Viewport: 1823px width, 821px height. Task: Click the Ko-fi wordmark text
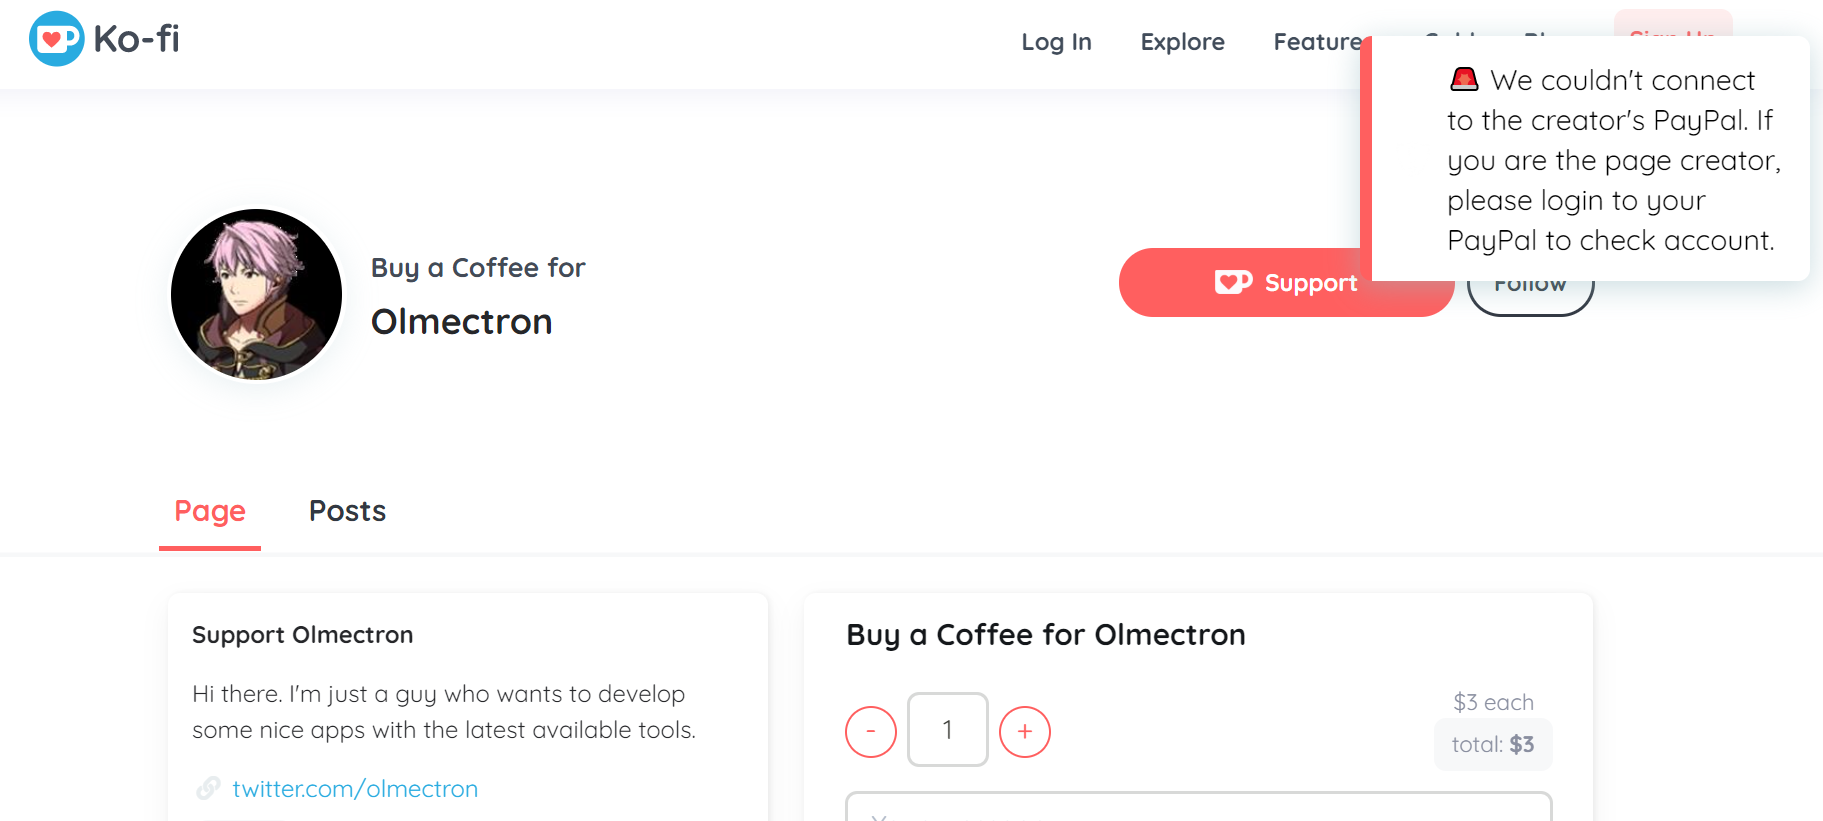(x=136, y=39)
